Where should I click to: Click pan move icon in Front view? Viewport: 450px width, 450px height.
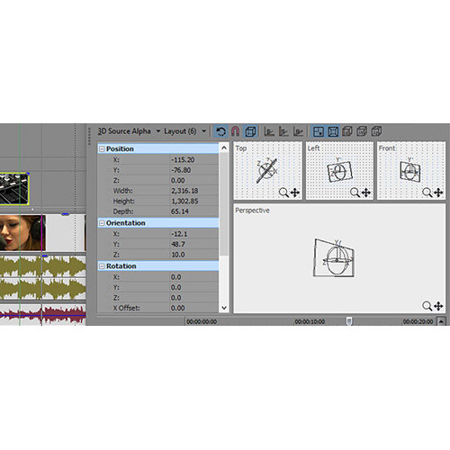coord(438,192)
